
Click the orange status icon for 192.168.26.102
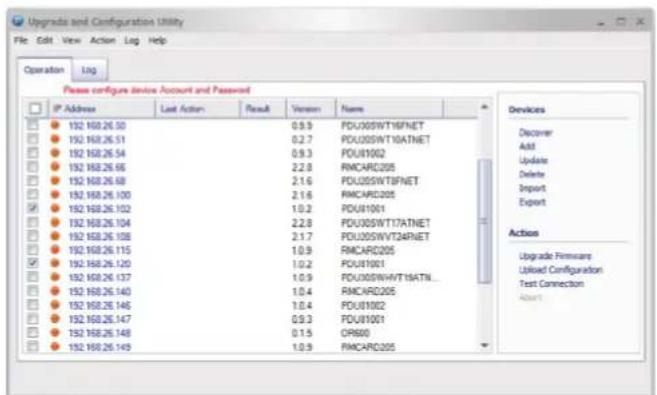(55, 208)
